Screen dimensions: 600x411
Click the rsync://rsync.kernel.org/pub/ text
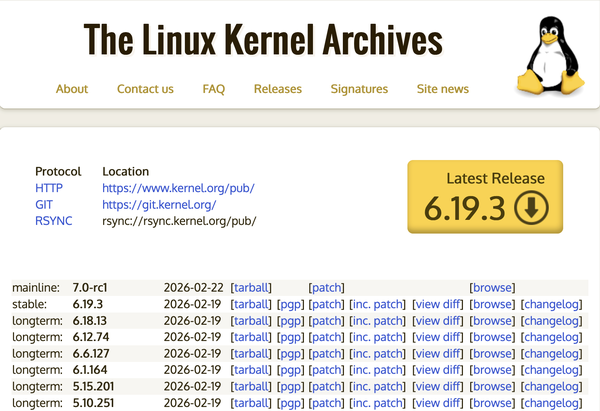(x=179, y=221)
